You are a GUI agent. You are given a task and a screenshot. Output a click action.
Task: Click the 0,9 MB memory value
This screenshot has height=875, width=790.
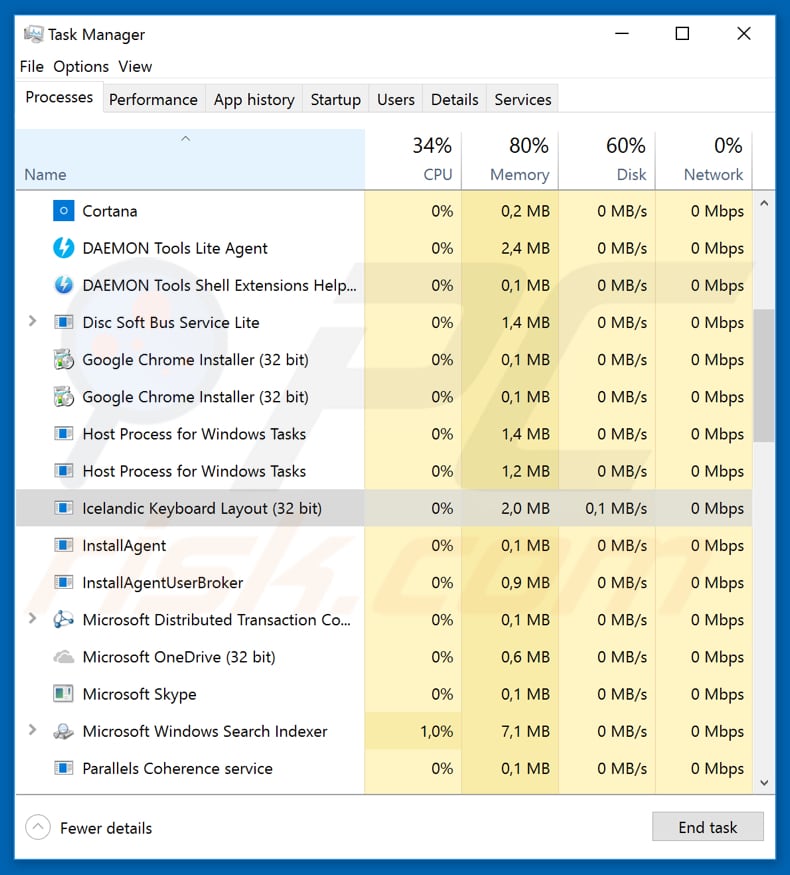pyautogui.click(x=526, y=583)
